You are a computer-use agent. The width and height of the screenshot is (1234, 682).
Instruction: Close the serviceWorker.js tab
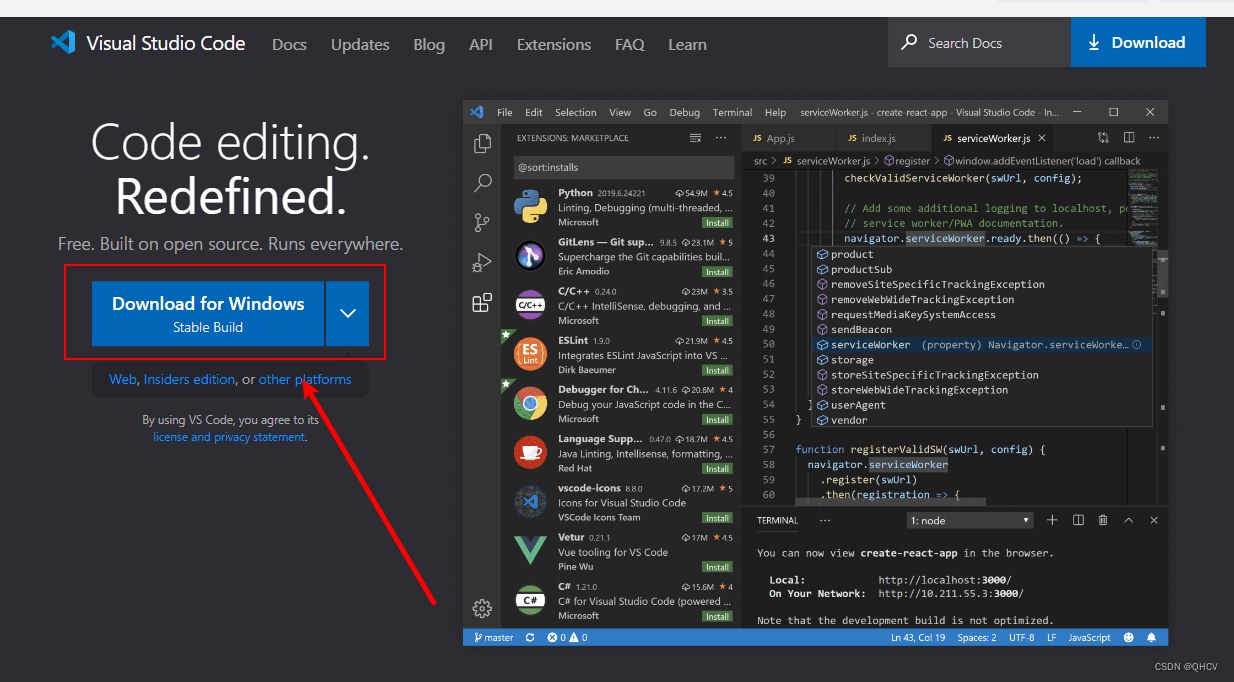coord(1042,138)
